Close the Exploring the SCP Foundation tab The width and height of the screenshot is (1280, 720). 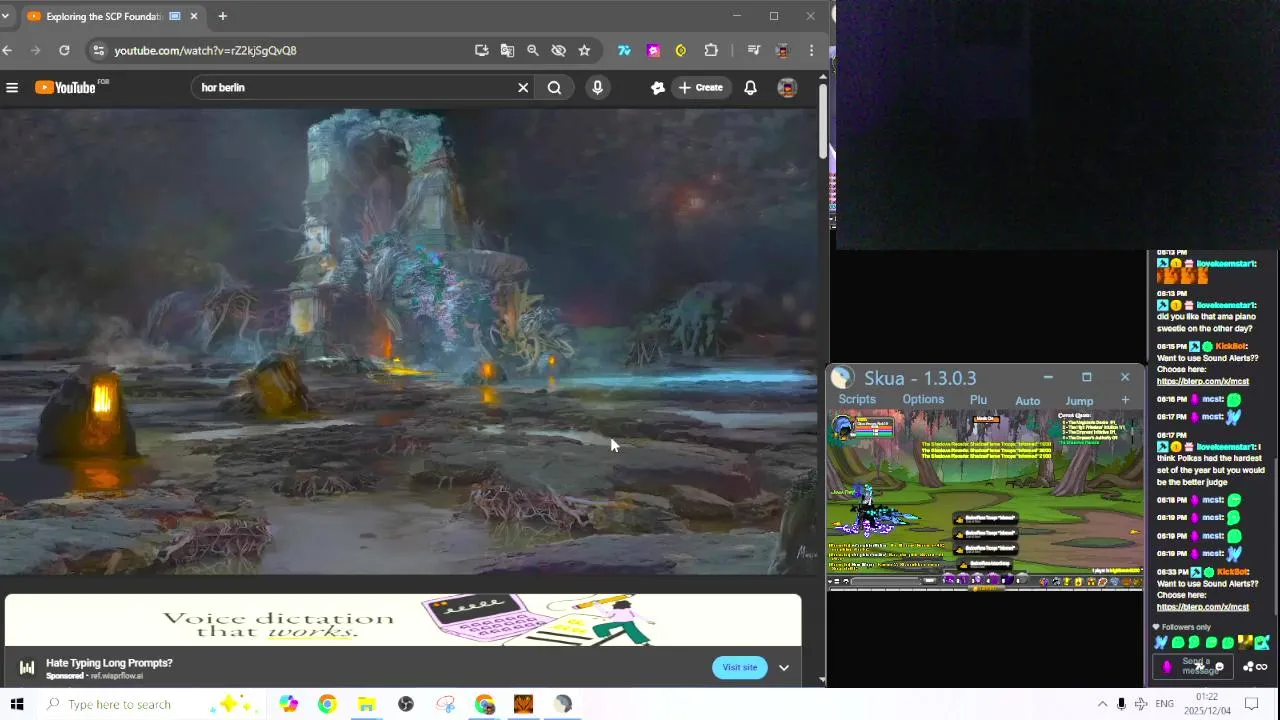coord(194,16)
